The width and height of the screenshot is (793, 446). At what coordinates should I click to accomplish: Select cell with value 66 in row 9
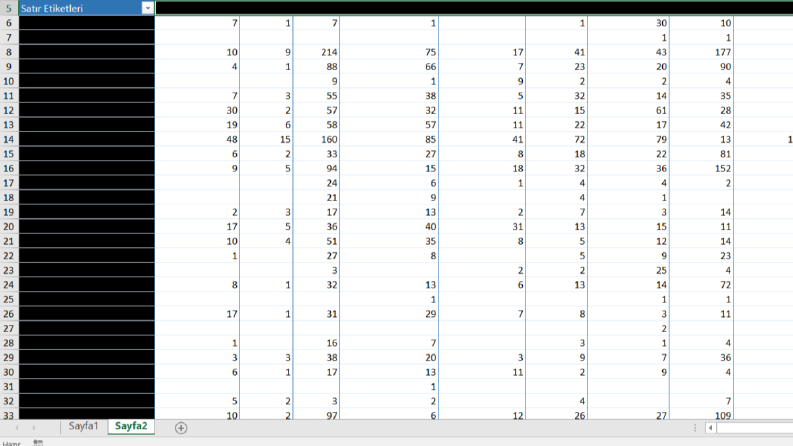click(x=389, y=66)
